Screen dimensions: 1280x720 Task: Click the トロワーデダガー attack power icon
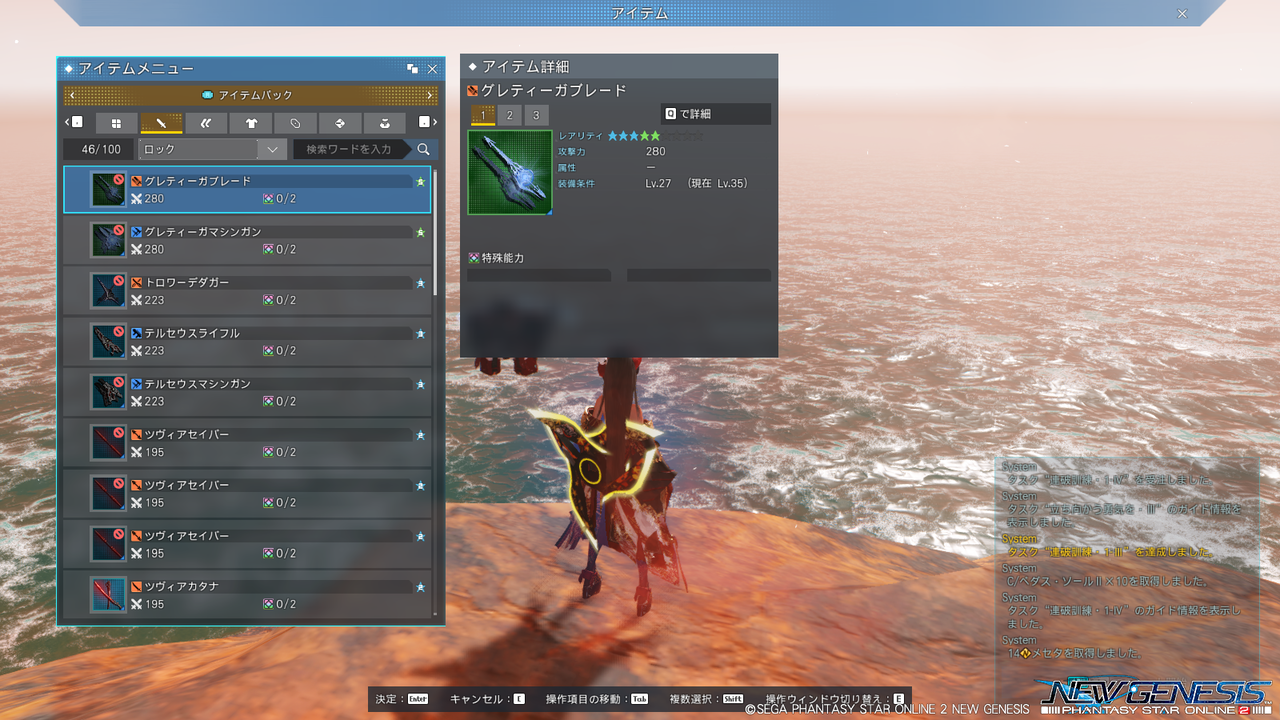pyautogui.click(x=136, y=300)
